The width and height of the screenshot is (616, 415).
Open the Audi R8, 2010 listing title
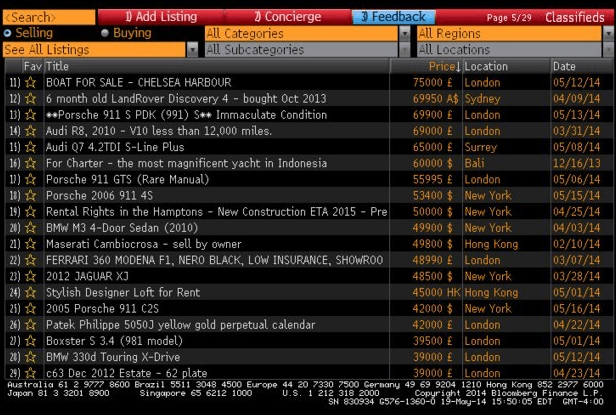pos(159,131)
